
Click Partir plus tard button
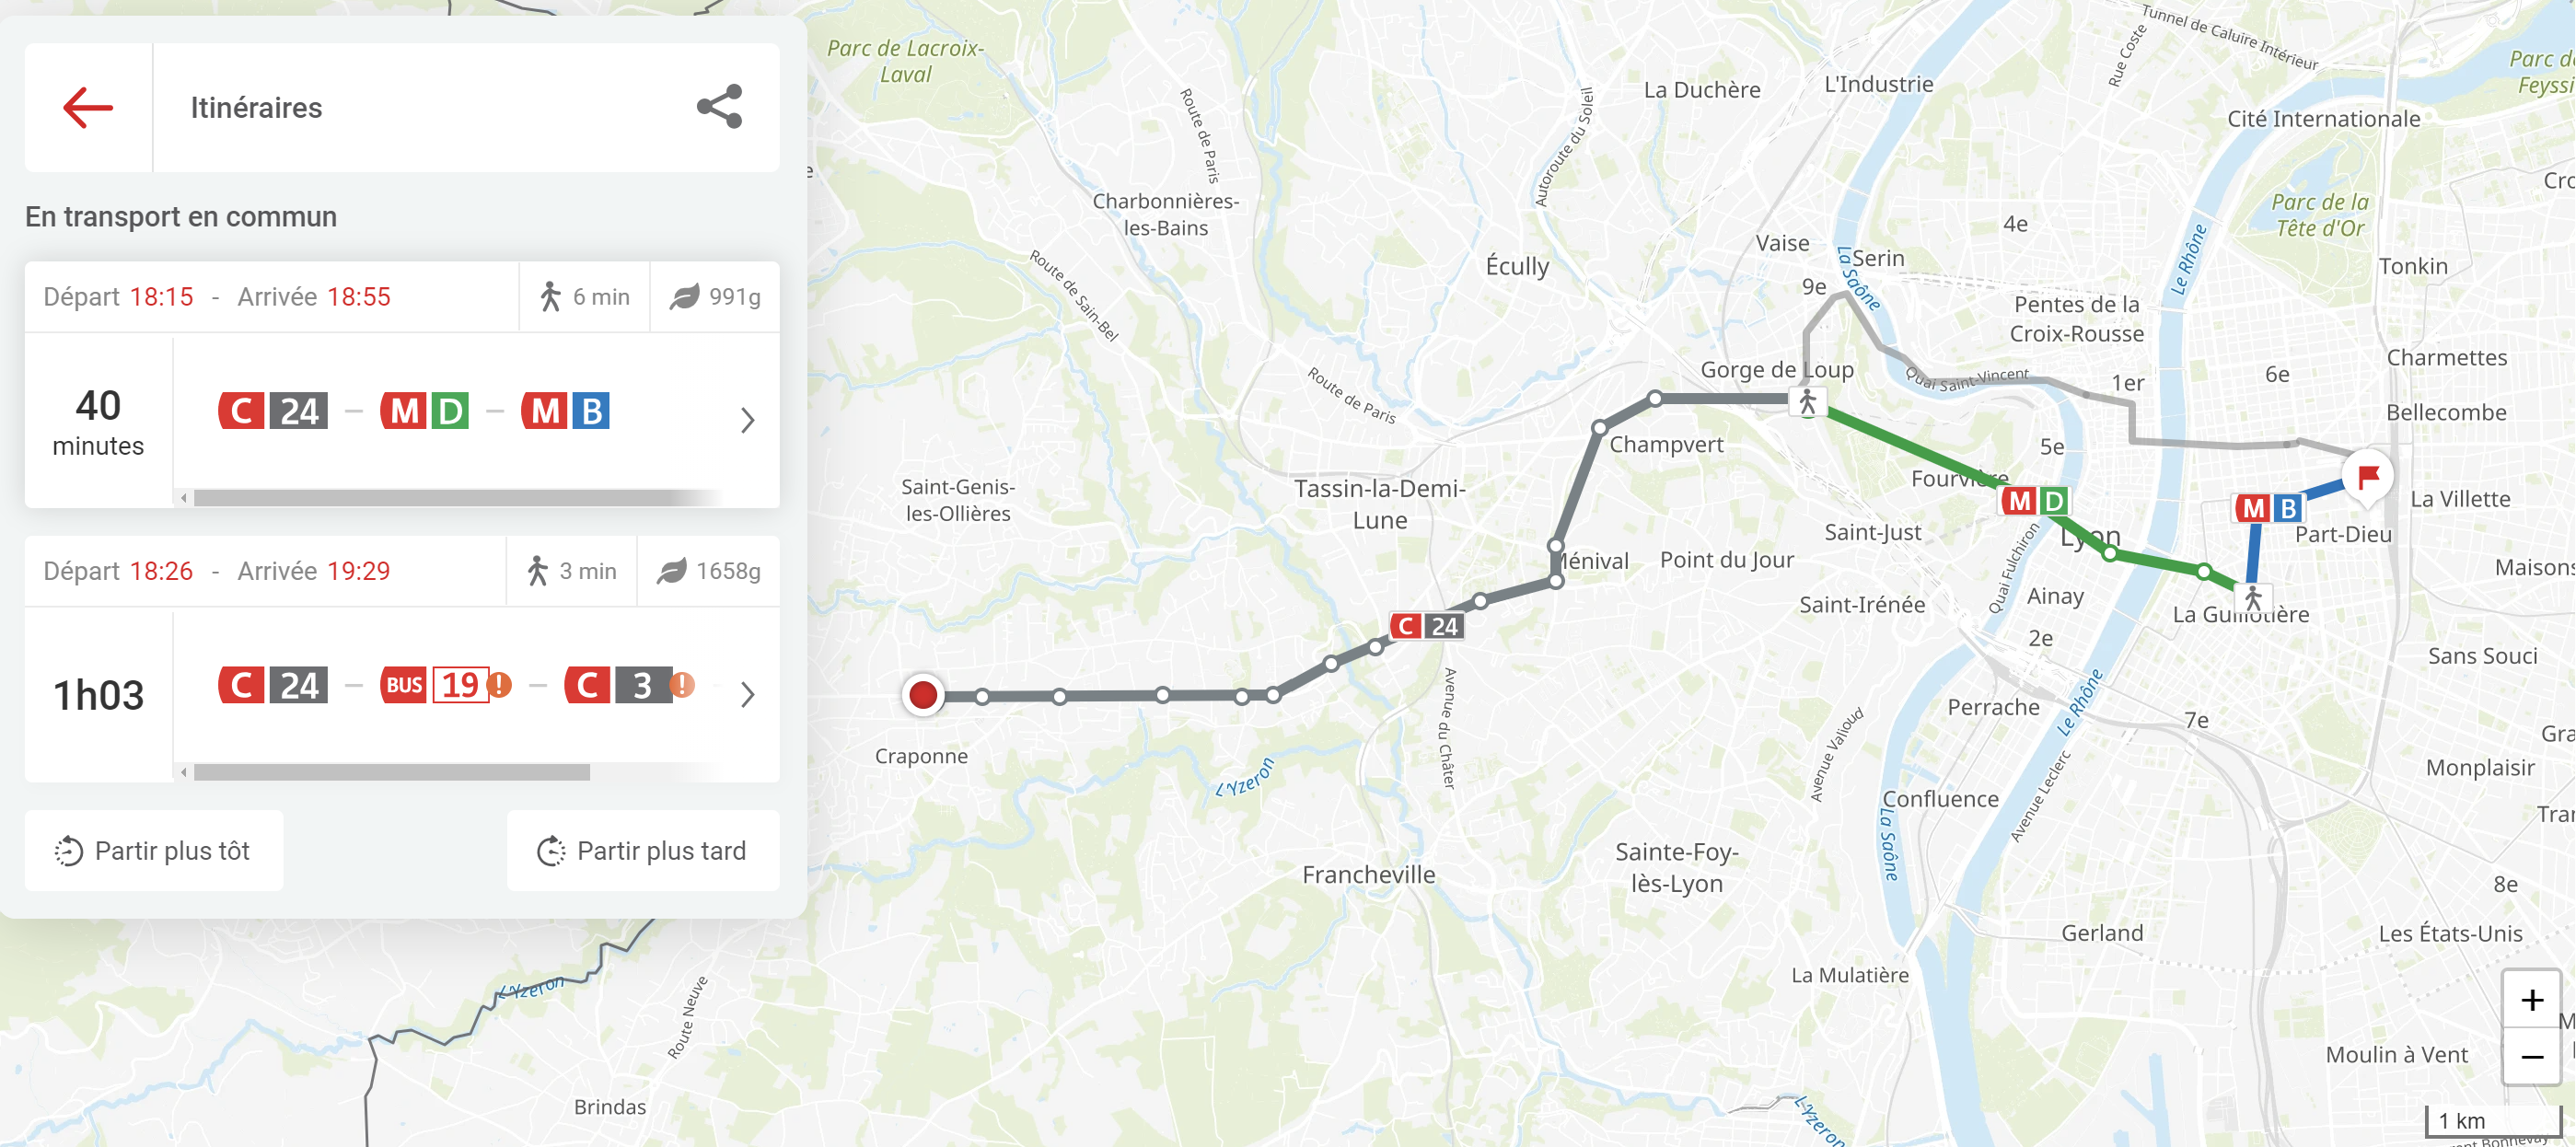(643, 850)
